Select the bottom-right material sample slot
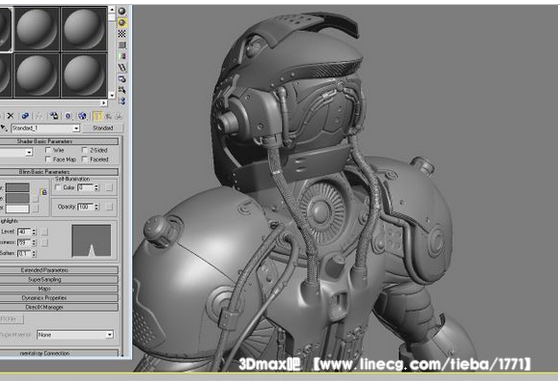 point(84,76)
